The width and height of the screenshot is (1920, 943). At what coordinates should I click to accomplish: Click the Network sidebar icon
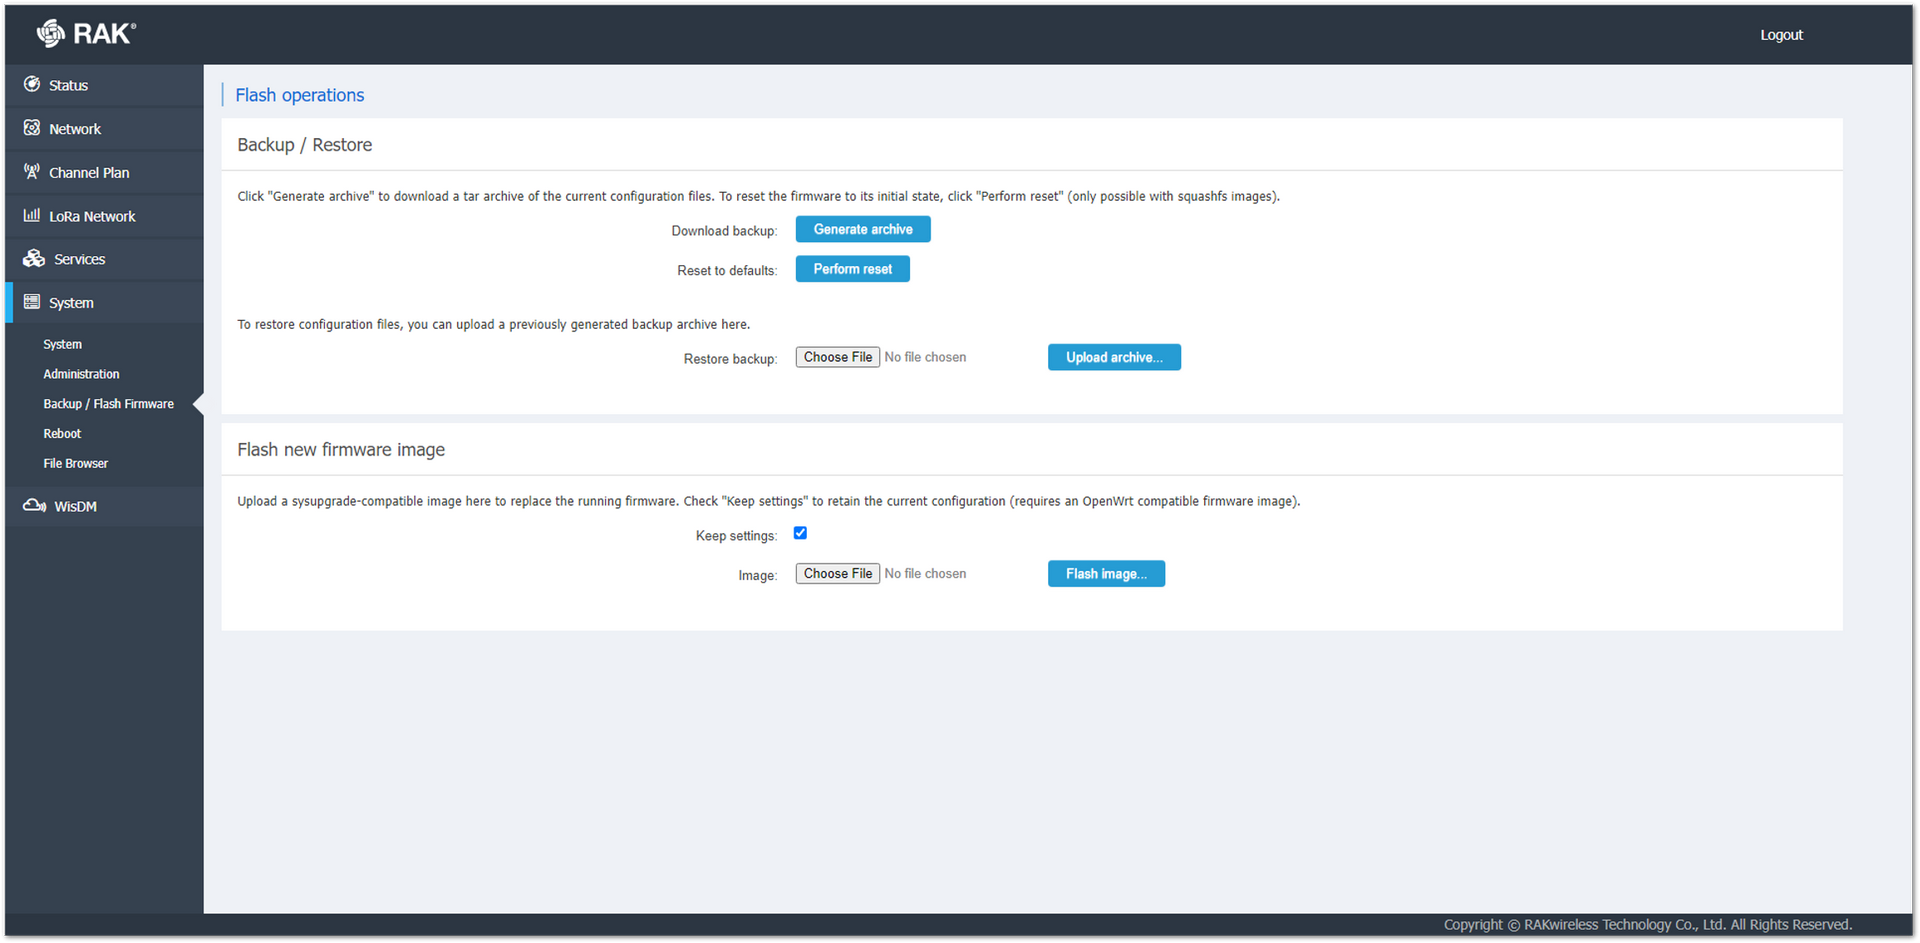[x=32, y=128]
